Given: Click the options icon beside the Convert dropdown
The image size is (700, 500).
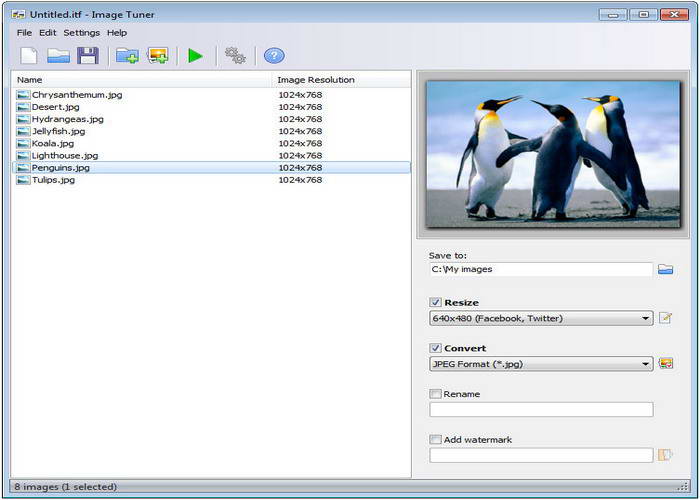Looking at the screenshot, I should pyautogui.click(x=666, y=363).
